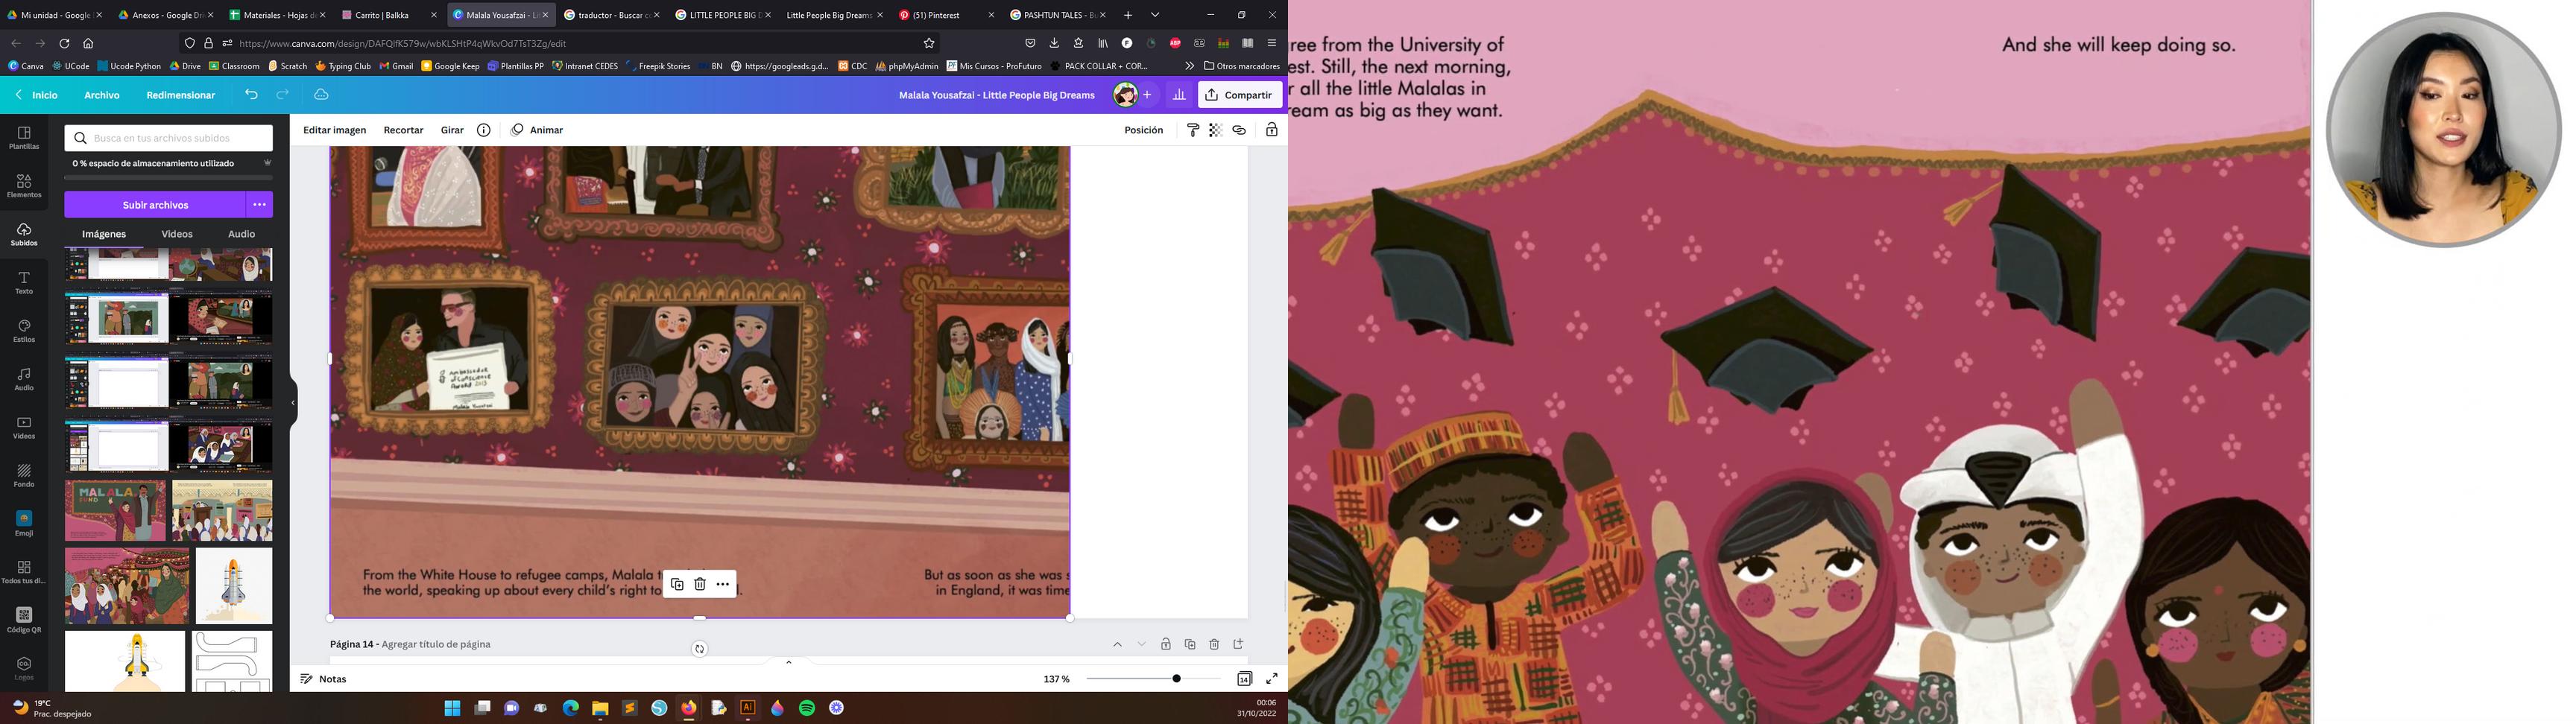The width and height of the screenshot is (2576, 724).
Task: Open the transparency checkerboard icon
Action: coord(1216,130)
